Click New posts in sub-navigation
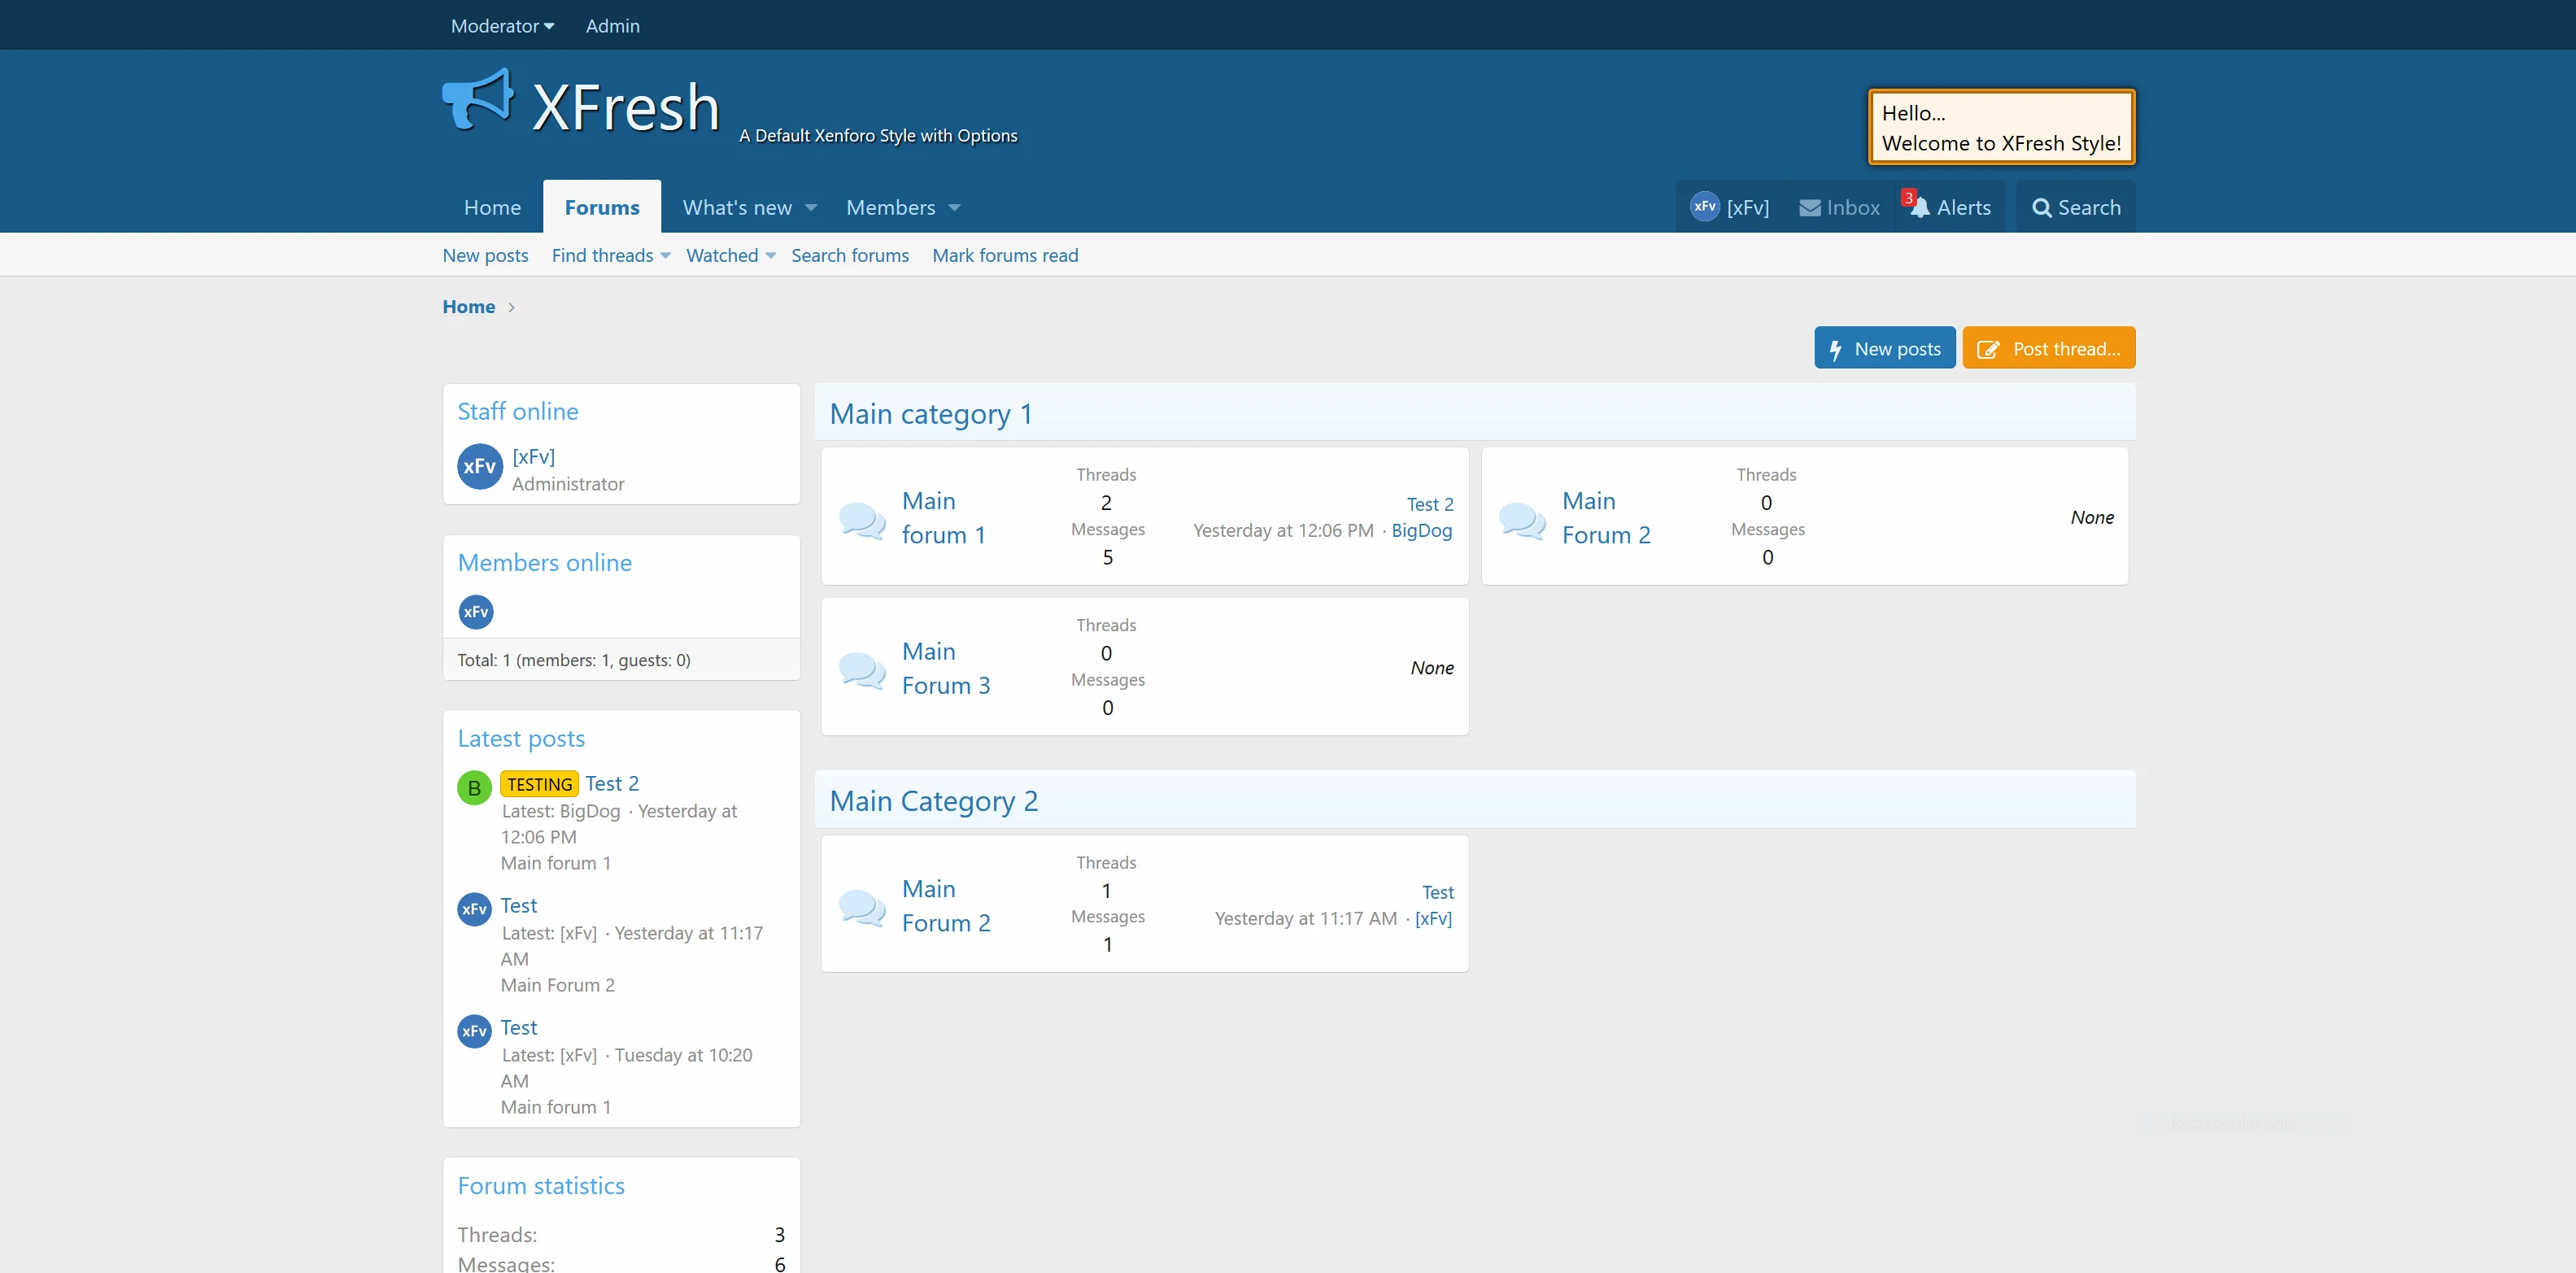 (486, 255)
